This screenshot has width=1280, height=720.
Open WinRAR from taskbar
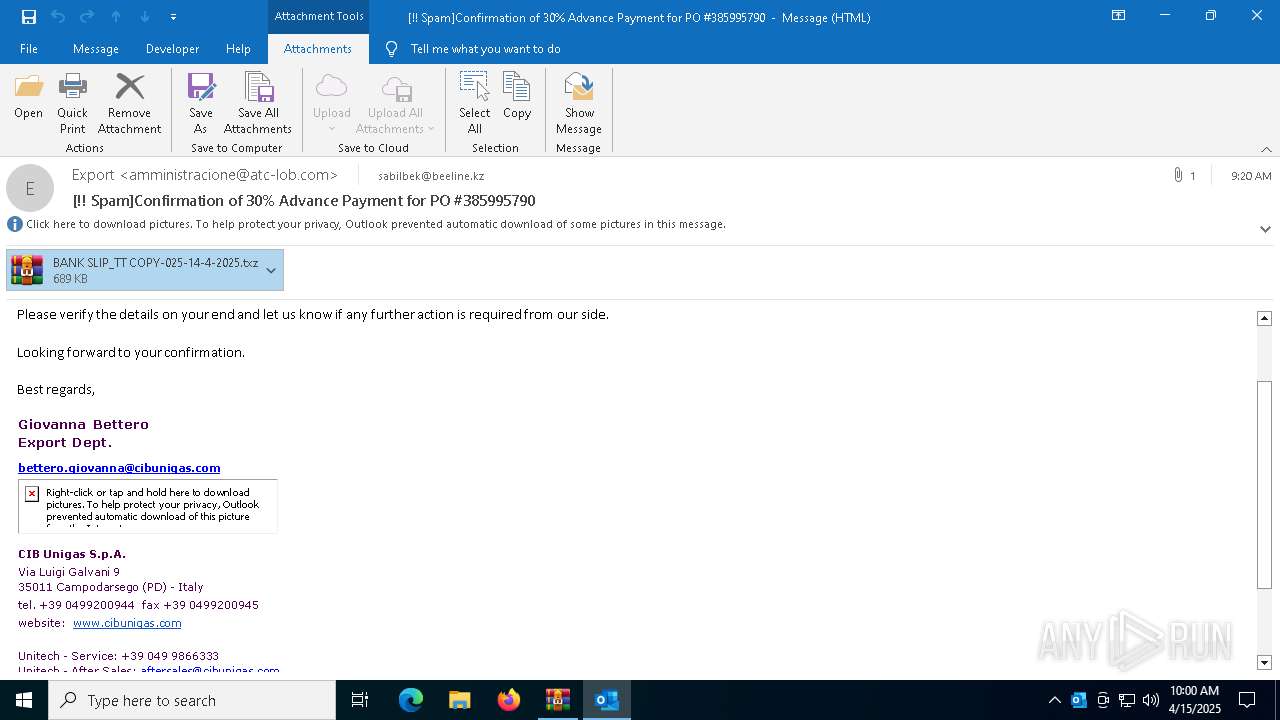(x=558, y=700)
